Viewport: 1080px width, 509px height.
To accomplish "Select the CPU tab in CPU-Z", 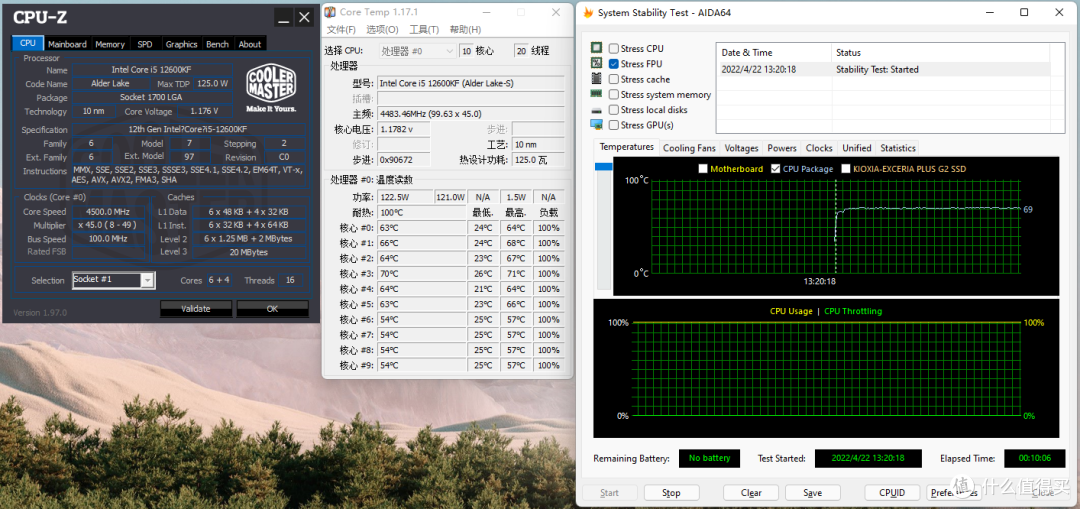I will click(x=28, y=43).
